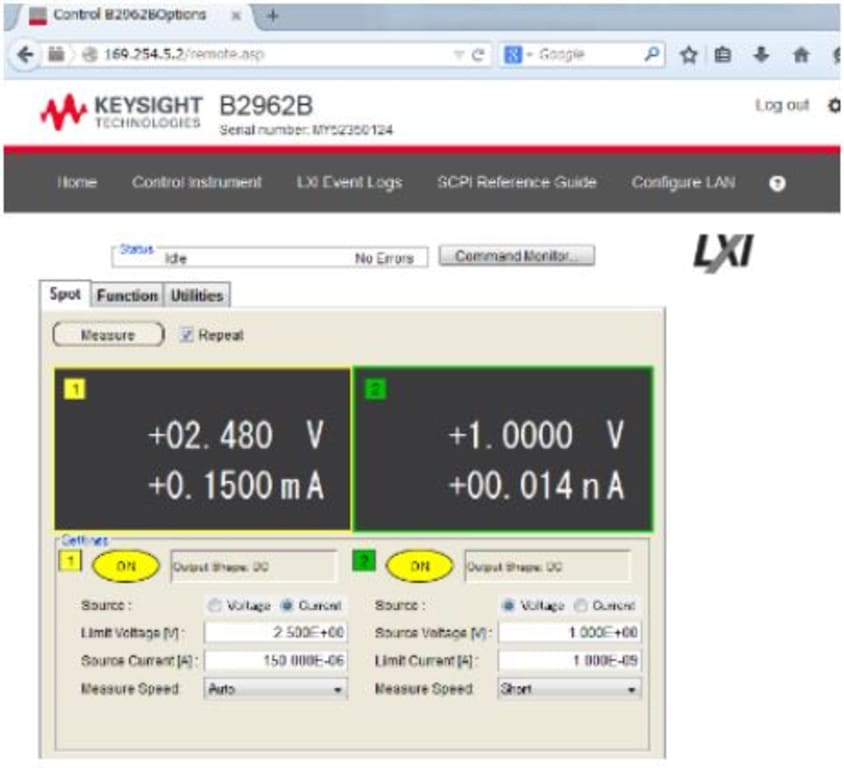
Task: Open the SCPI Reference Guide menu
Action: (517, 183)
